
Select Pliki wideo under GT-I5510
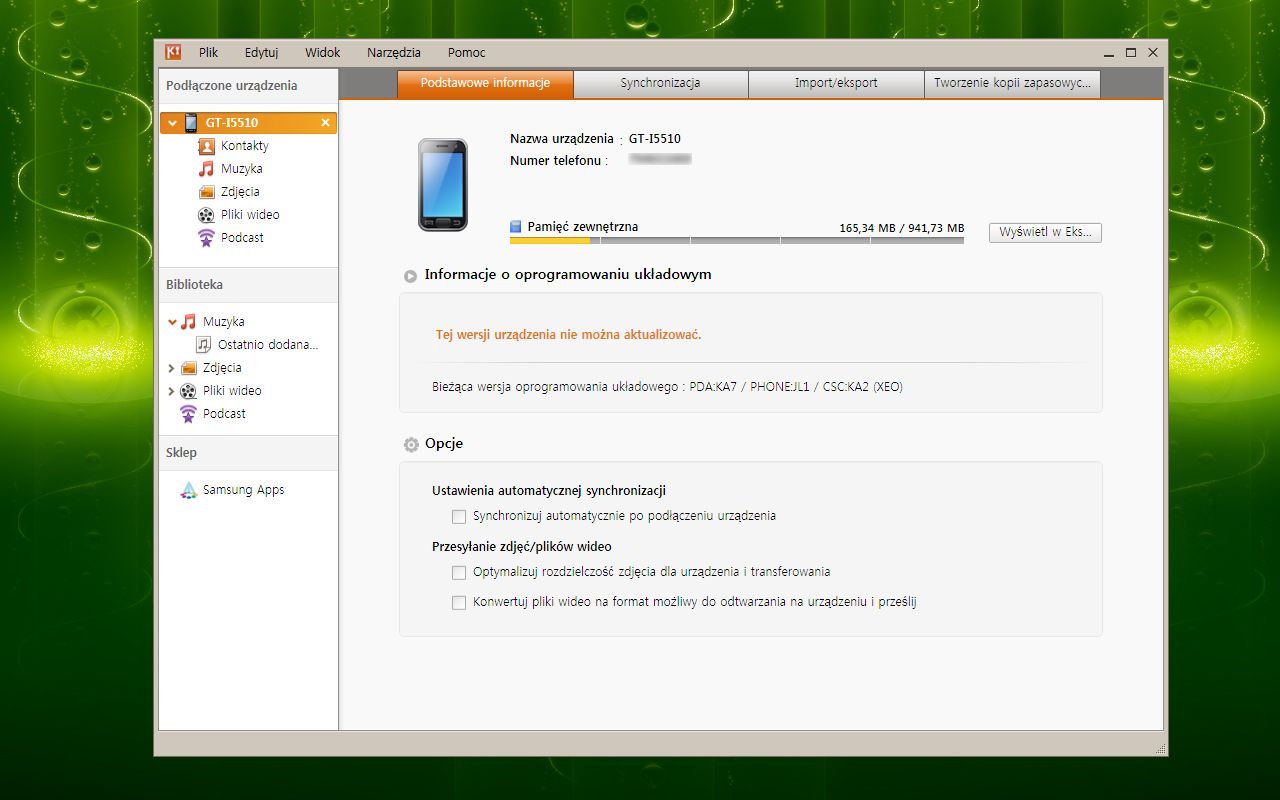pyautogui.click(x=250, y=215)
